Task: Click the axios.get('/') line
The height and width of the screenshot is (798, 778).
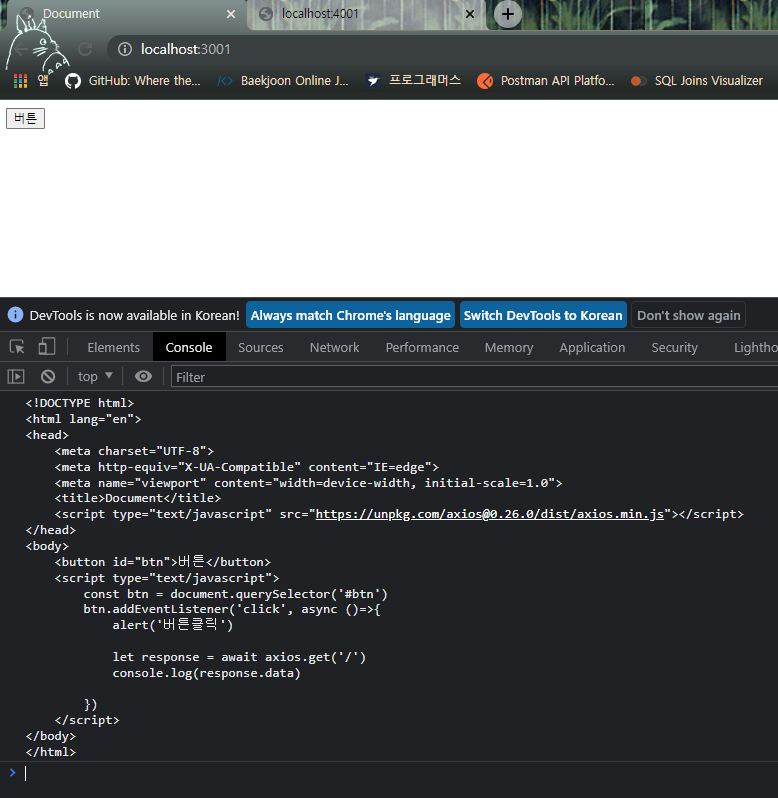Action: coord(239,657)
